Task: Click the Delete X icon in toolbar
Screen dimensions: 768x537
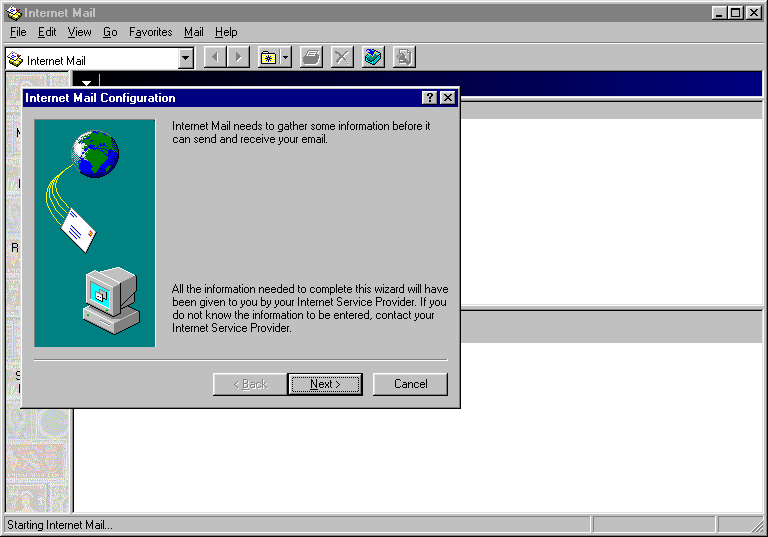Action: (342, 58)
